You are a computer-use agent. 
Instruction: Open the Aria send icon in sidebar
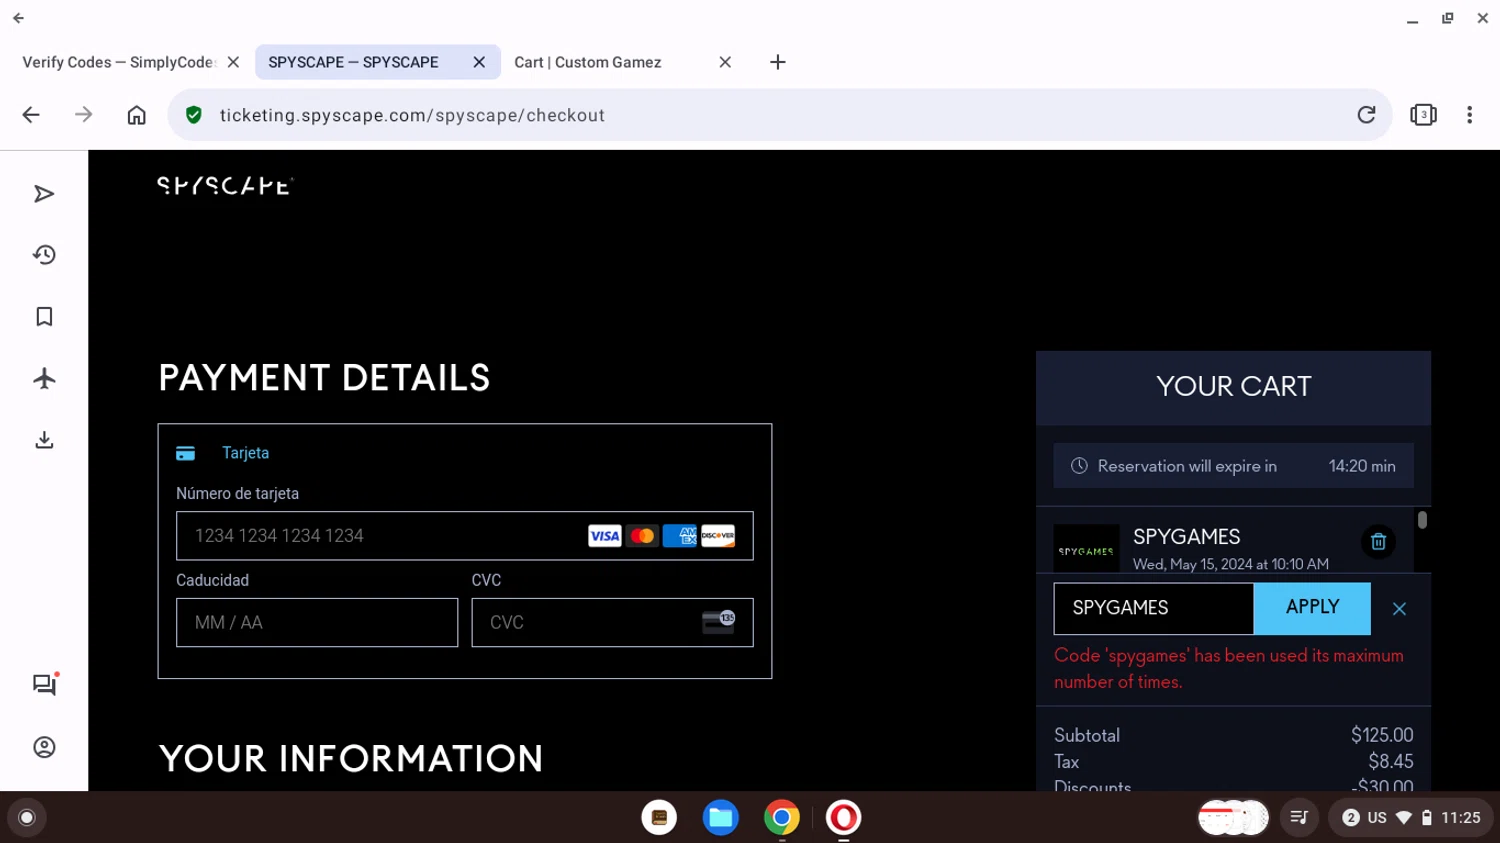44,194
